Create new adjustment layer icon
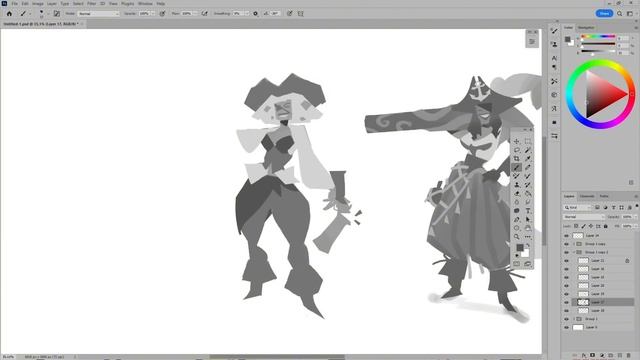The image size is (640, 360). tap(602, 356)
